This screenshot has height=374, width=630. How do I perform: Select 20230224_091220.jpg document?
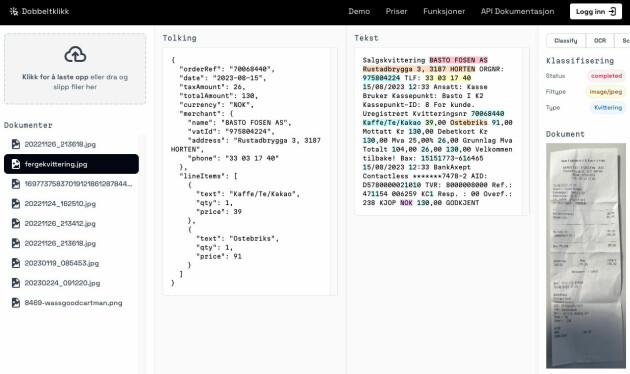(72, 283)
